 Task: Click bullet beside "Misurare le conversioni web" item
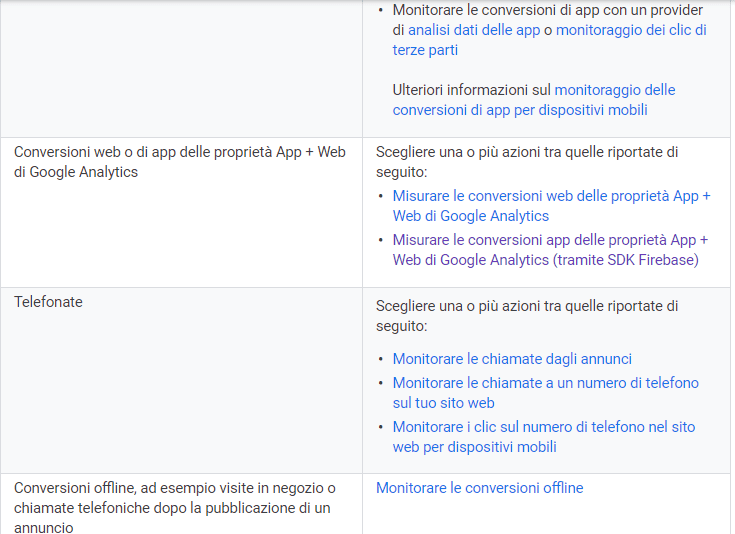pos(381,197)
